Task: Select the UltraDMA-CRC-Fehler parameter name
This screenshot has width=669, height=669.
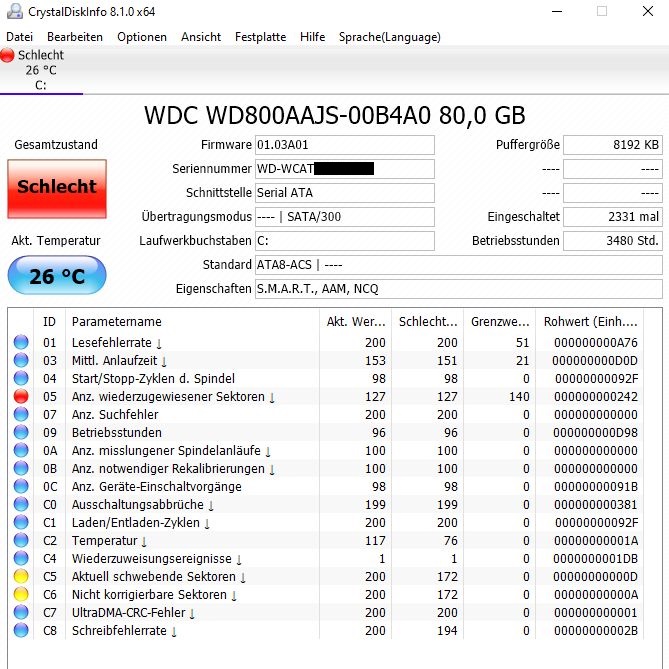Action: pyautogui.click(x=128, y=612)
